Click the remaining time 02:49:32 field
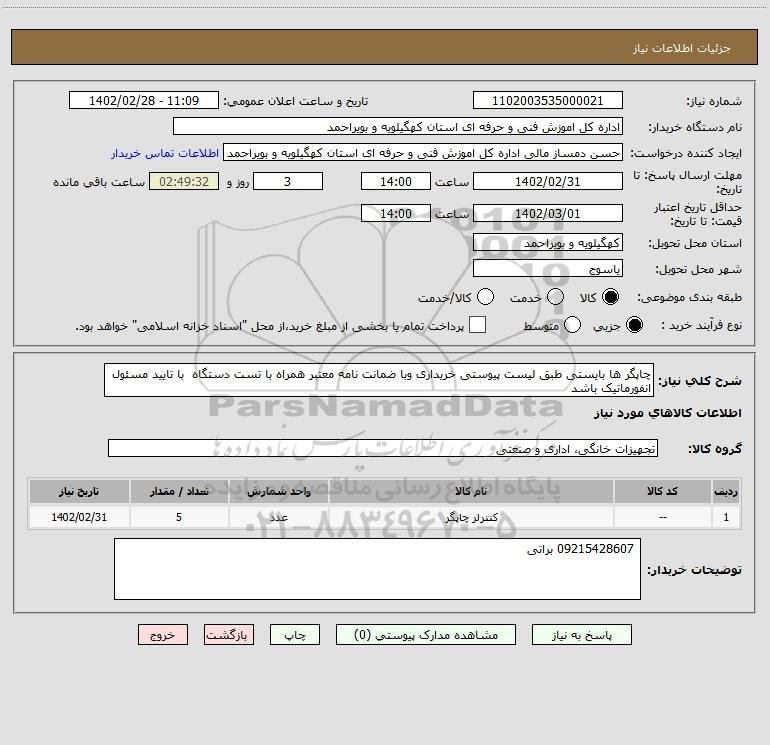The width and height of the screenshot is (770, 745). click(x=184, y=181)
